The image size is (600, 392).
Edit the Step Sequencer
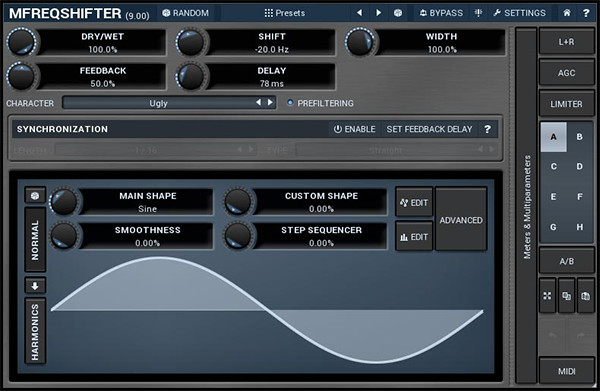[414, 237]
